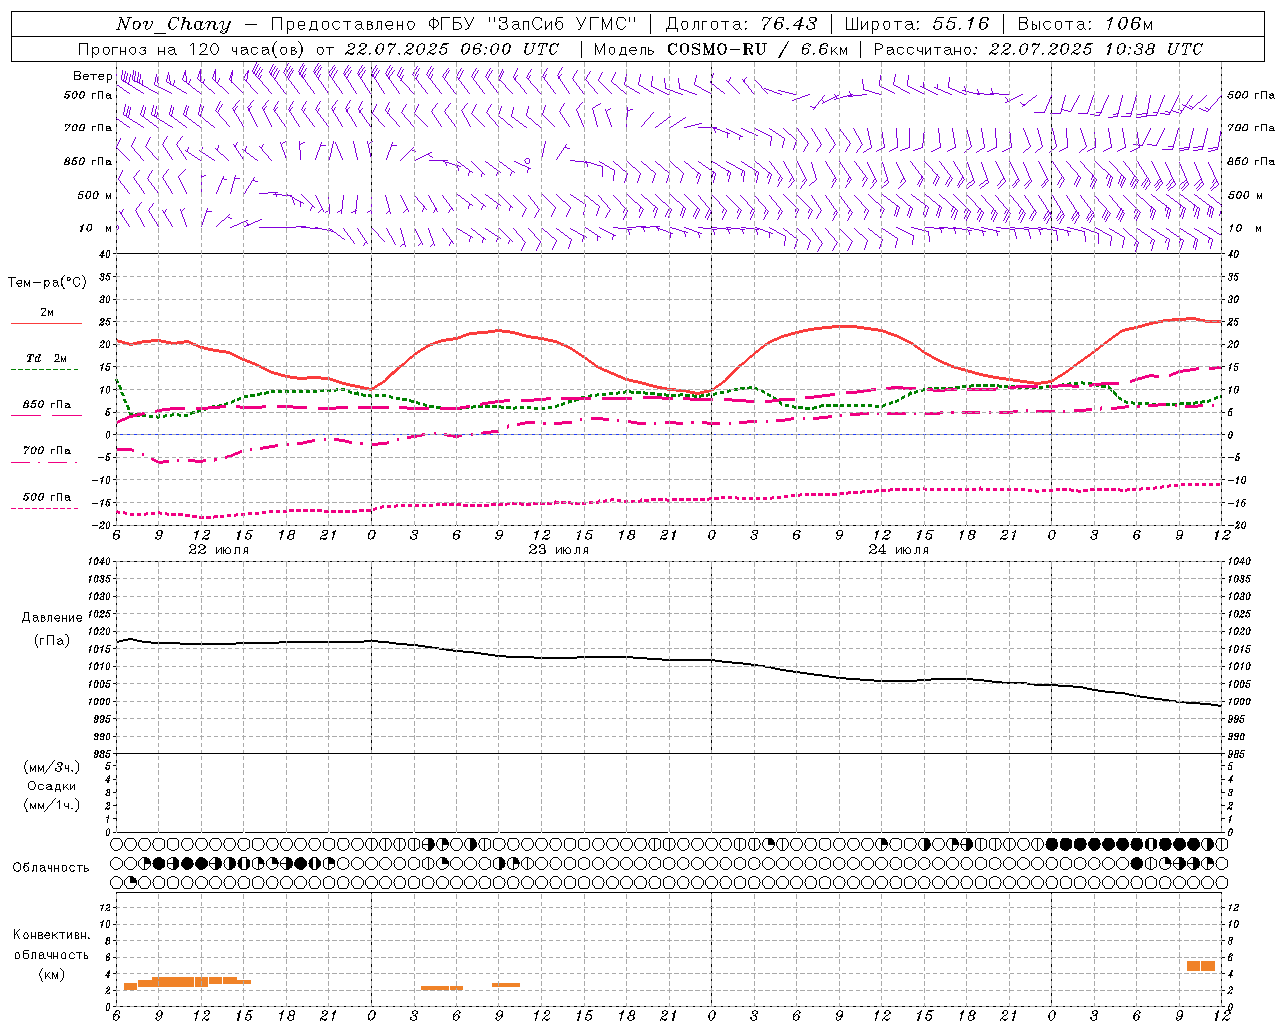Click the elevation value Высота: 106м

point(1085,24)
